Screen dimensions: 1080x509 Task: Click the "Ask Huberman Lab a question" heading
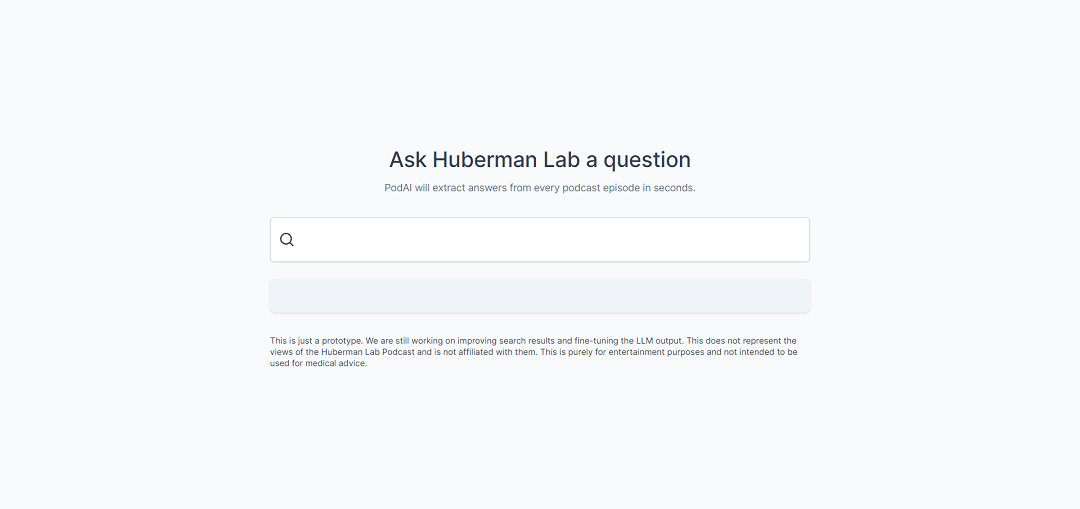540,160
